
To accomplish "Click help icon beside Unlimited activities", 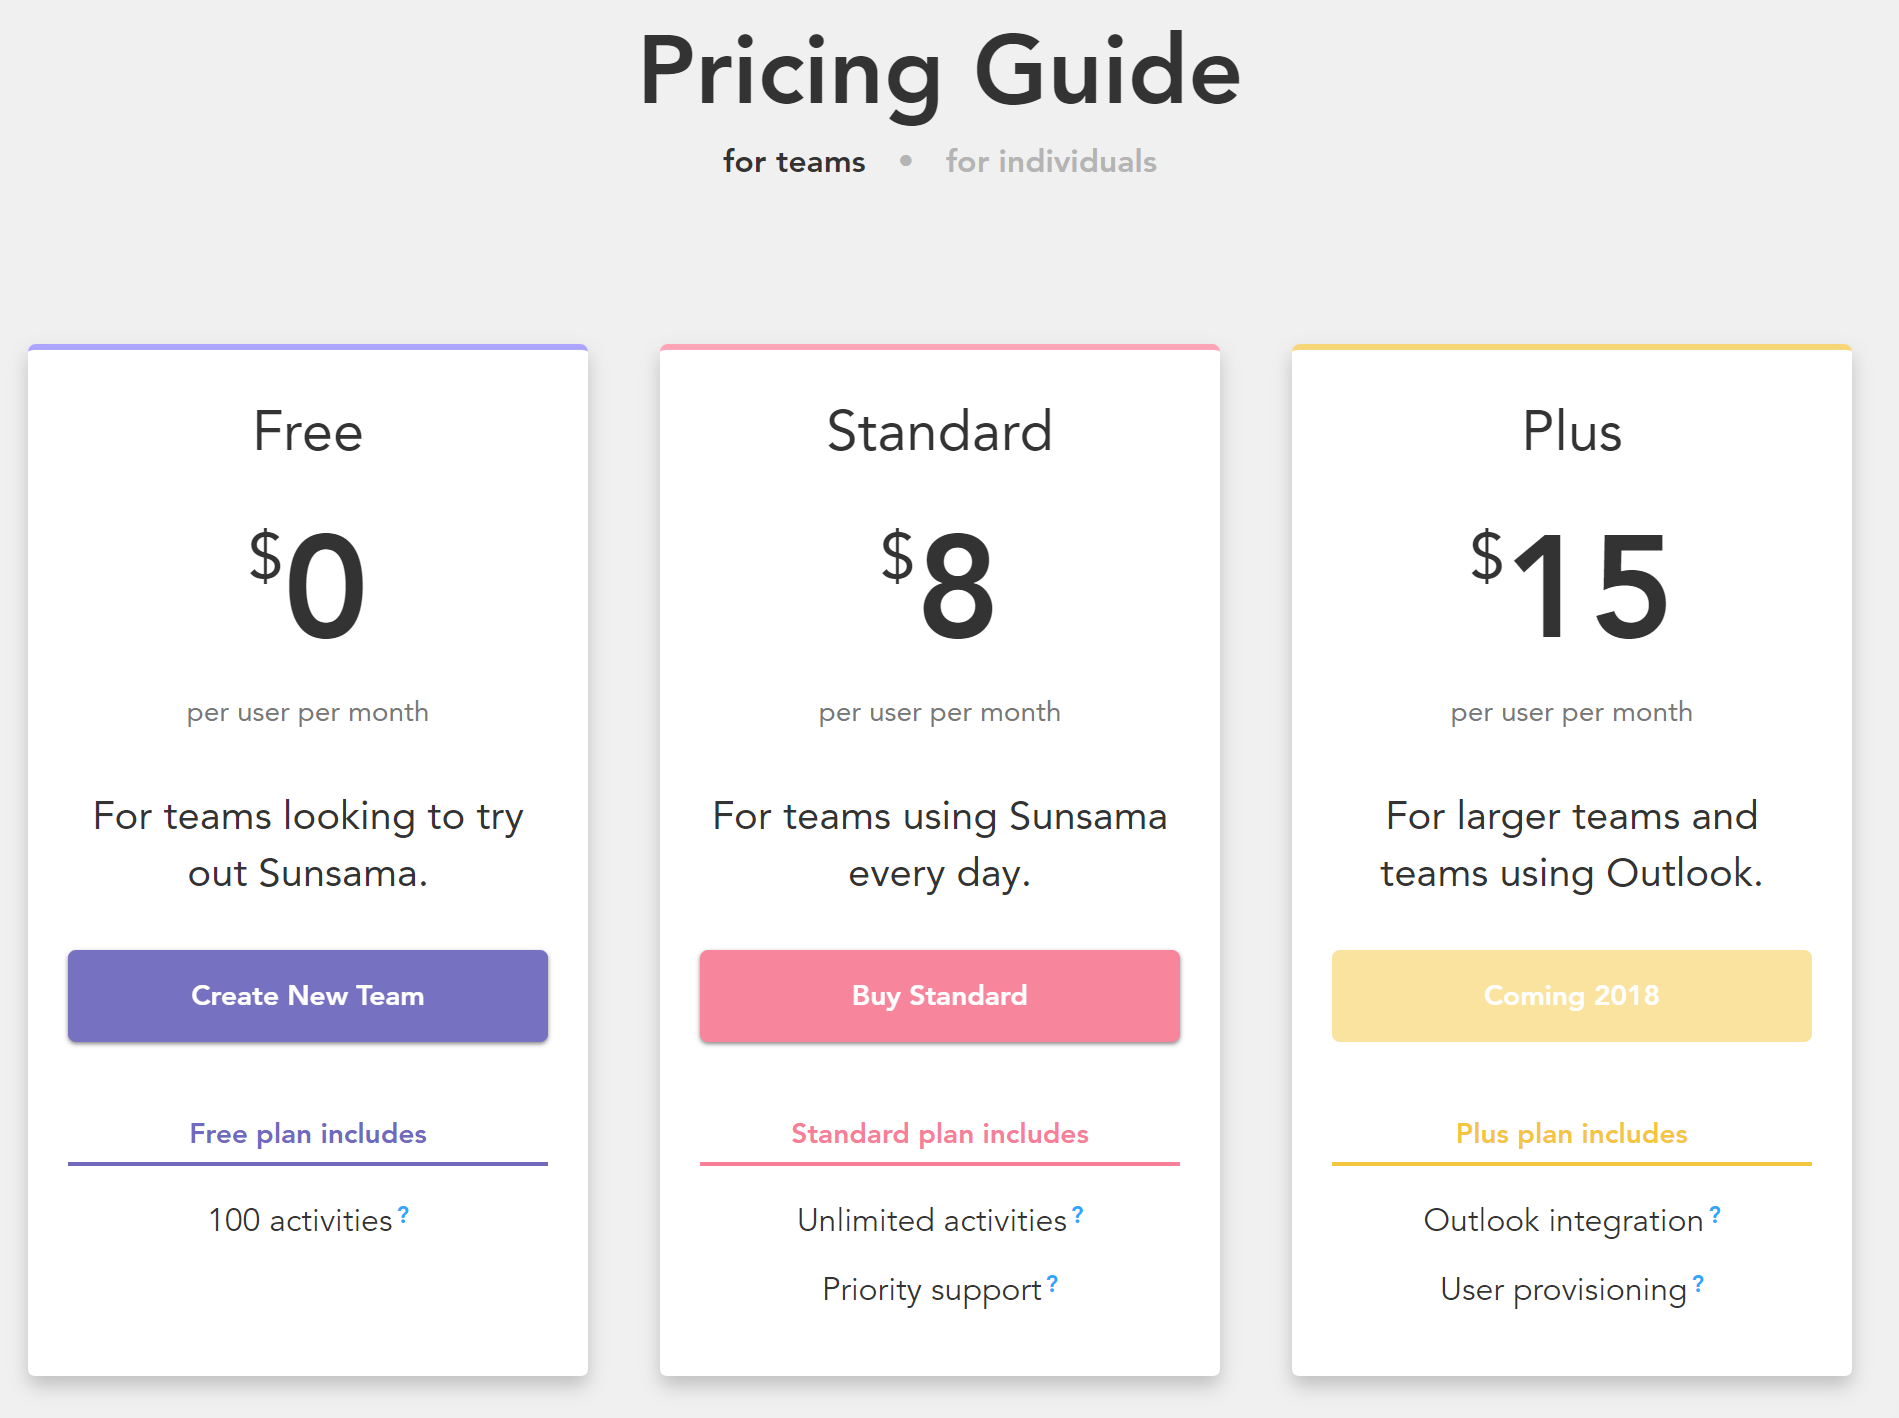I will (x=1077, y=1214).
